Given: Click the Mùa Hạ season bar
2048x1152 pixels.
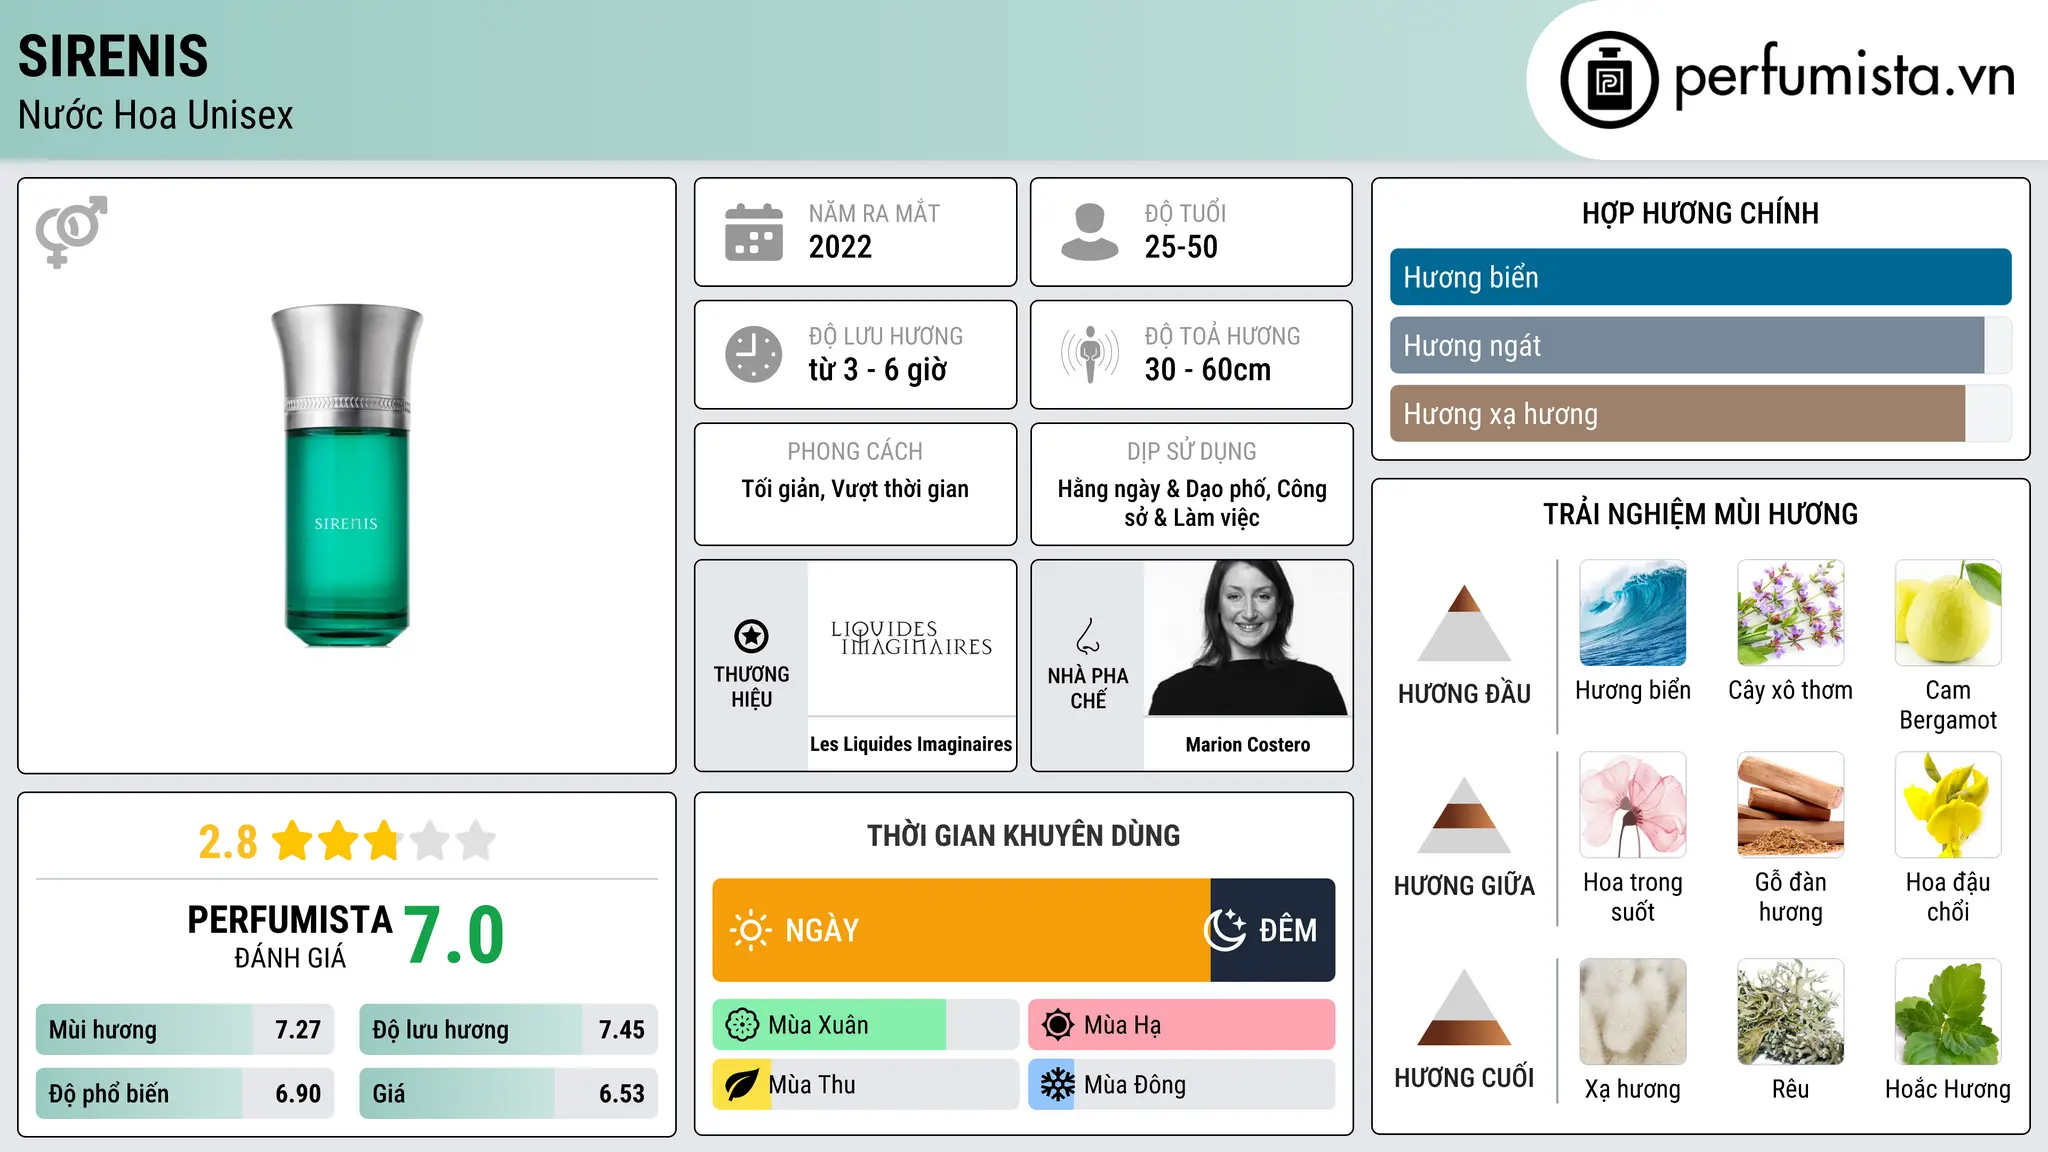Looking at the screenshot, I should (x=1182, y=1025).
